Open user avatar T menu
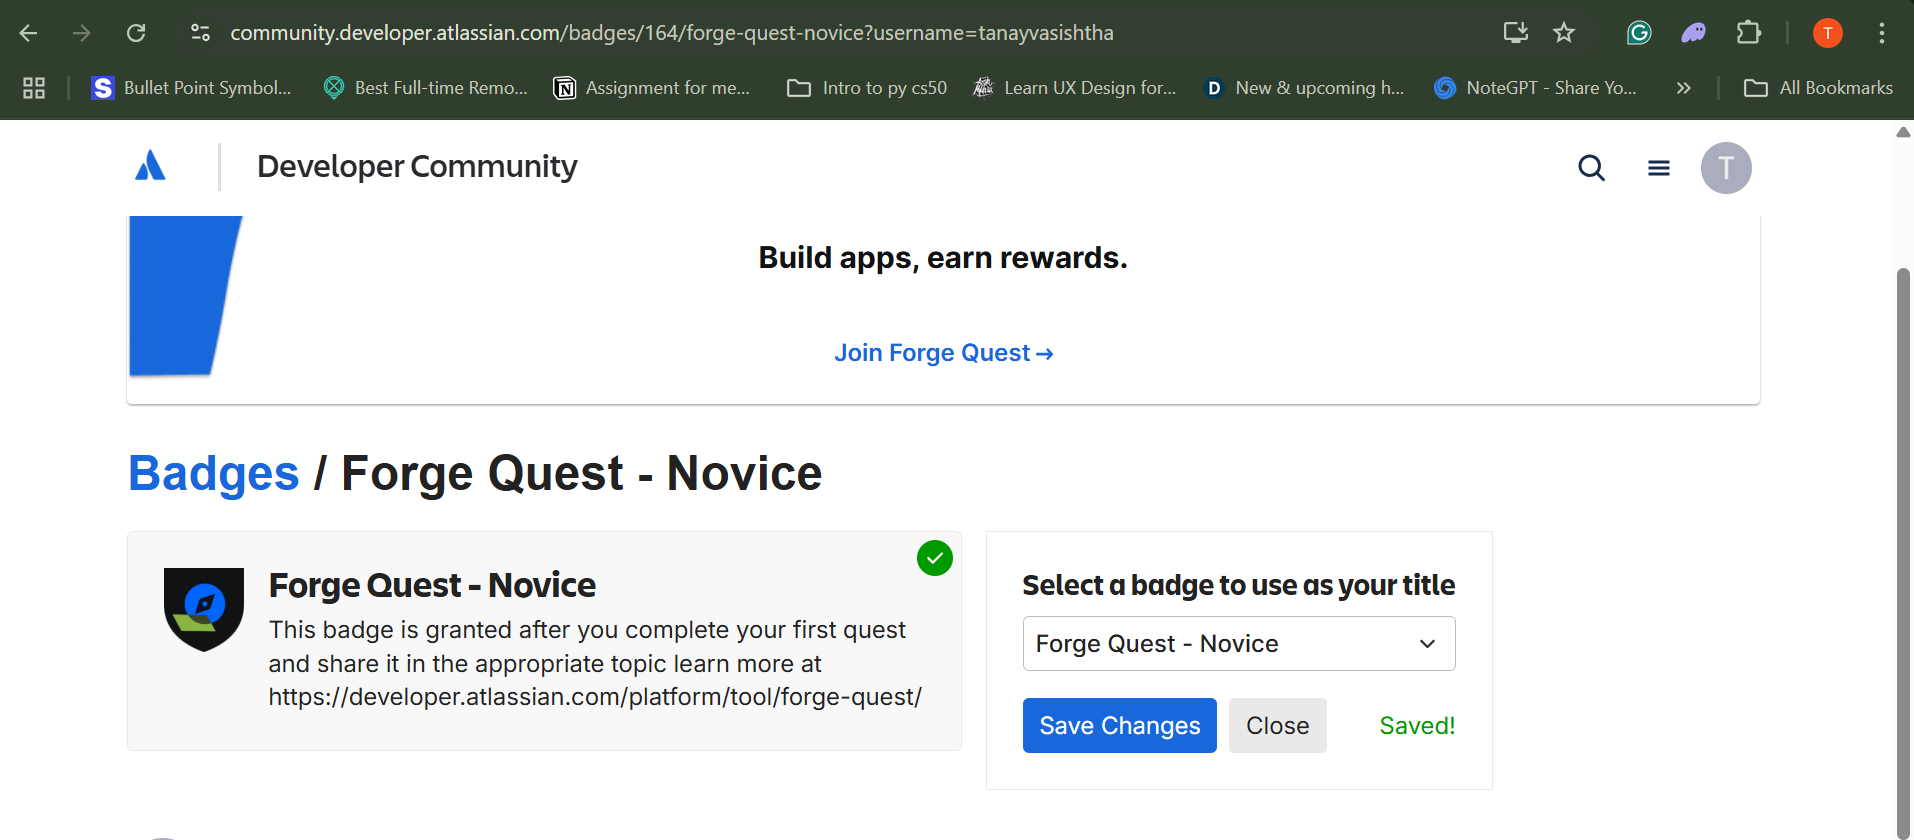This screenshot has width=1914, height=840. (x=1726, y=168)
